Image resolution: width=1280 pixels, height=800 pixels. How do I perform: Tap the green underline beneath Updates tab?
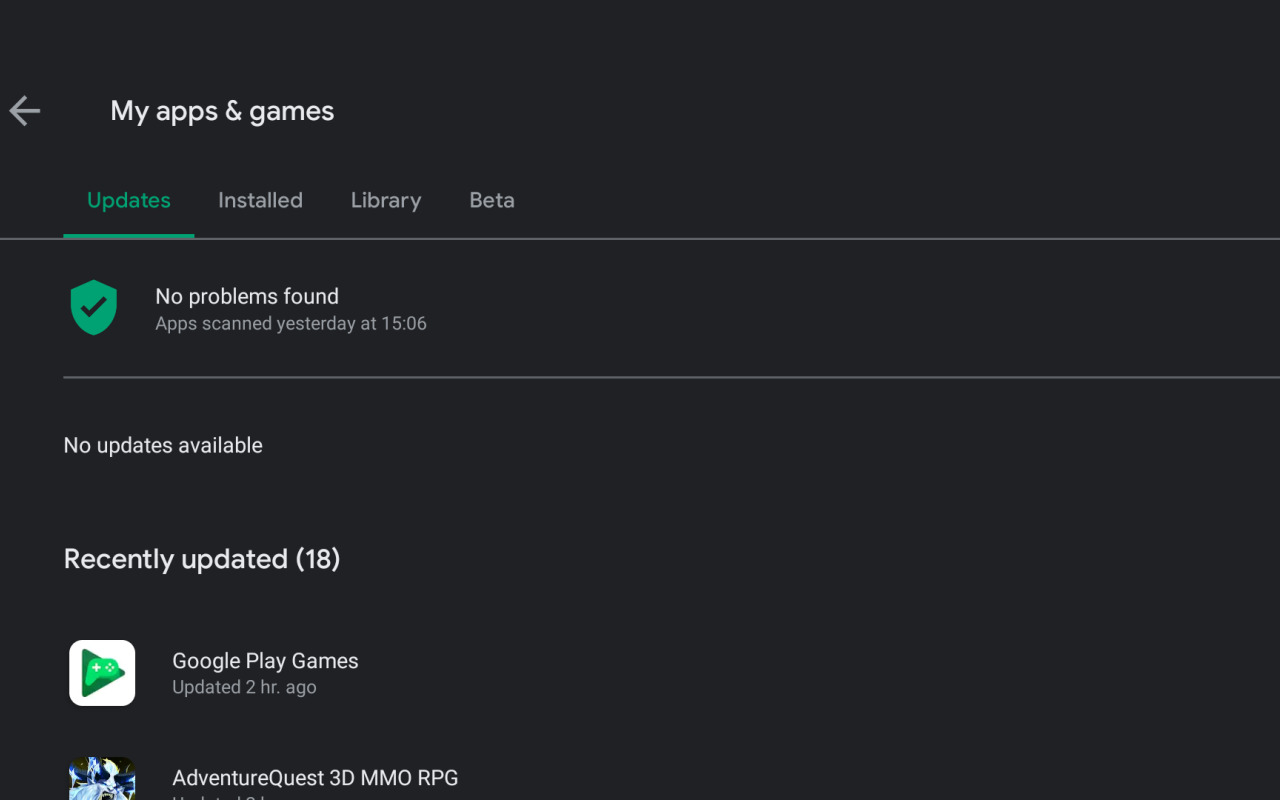[129, 236]
